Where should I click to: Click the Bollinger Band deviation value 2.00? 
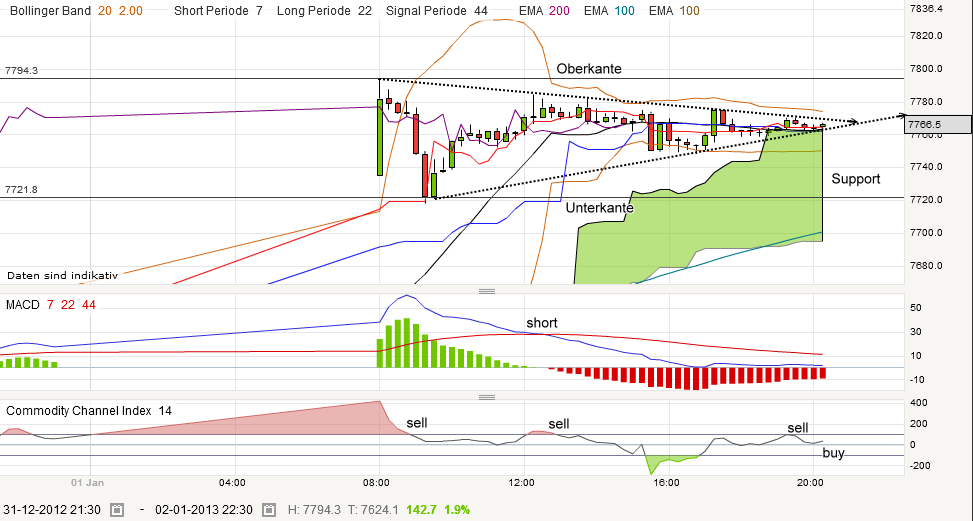pyautogui.click(x=130, y=11)
